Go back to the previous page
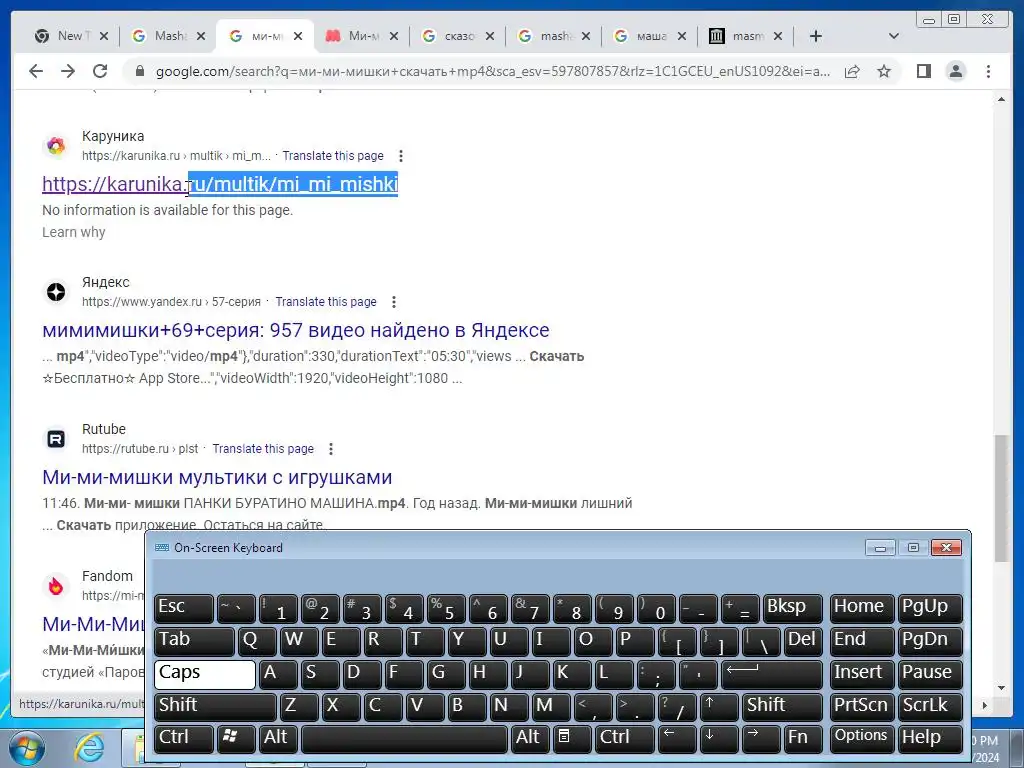1024x768 pixels. tap(36, 71)
